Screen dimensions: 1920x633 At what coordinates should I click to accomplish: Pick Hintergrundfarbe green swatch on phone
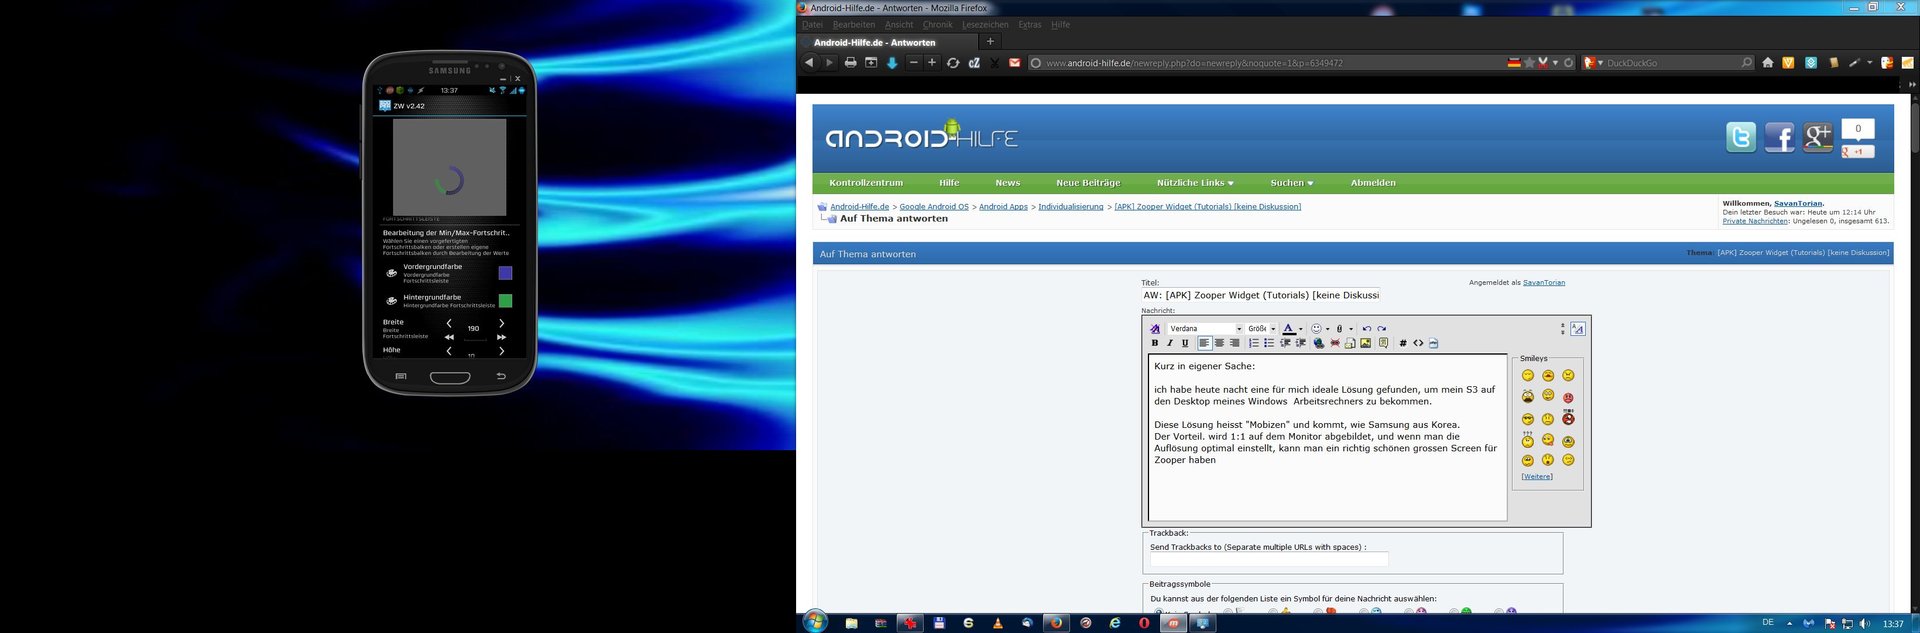[505, 301]
